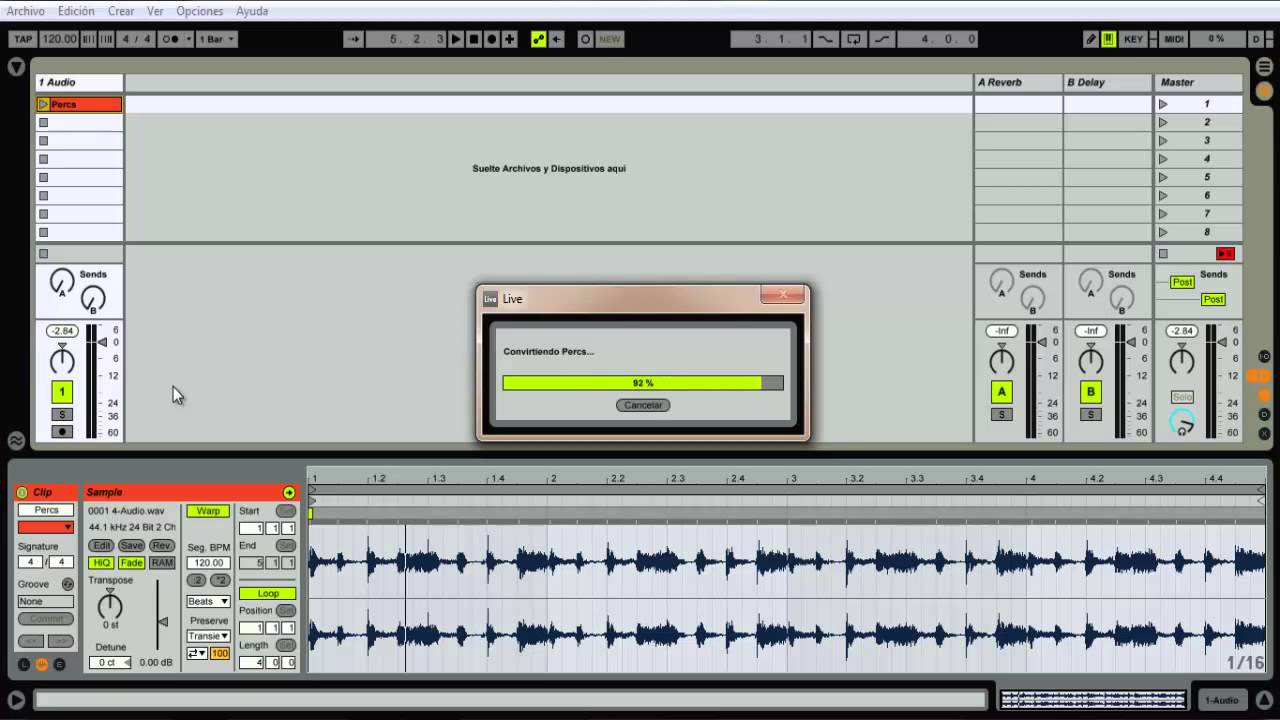Enable RAM mode
This screenshot has width=1280, height=720.
(x=162, y=563)
